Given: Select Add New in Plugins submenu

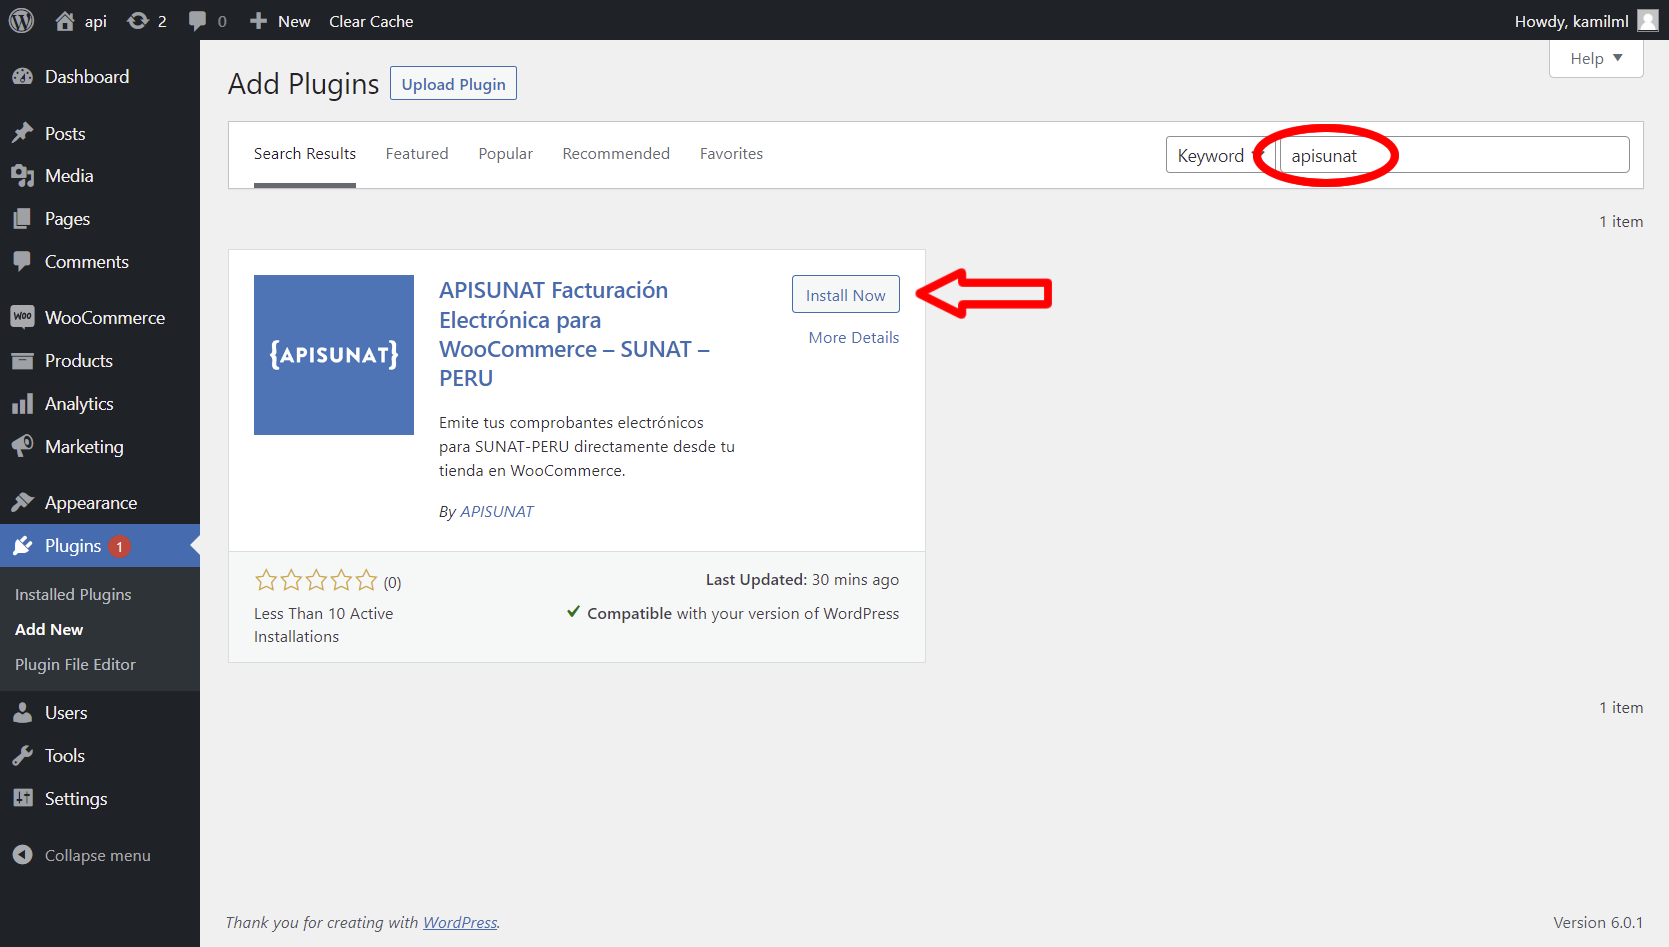Looking at the screenshot, I should coord(49,630).
